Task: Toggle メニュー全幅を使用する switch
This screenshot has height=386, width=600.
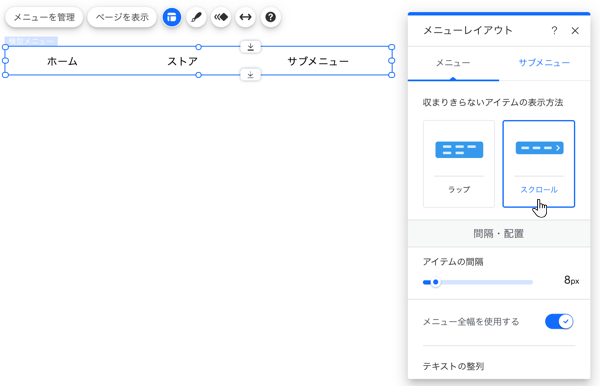Action: 559,322
